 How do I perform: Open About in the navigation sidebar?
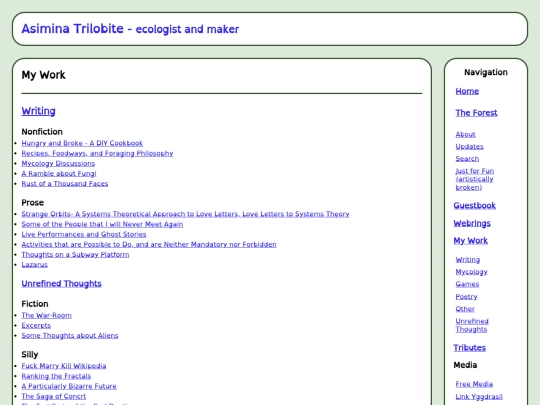click(x=465, y=134)
